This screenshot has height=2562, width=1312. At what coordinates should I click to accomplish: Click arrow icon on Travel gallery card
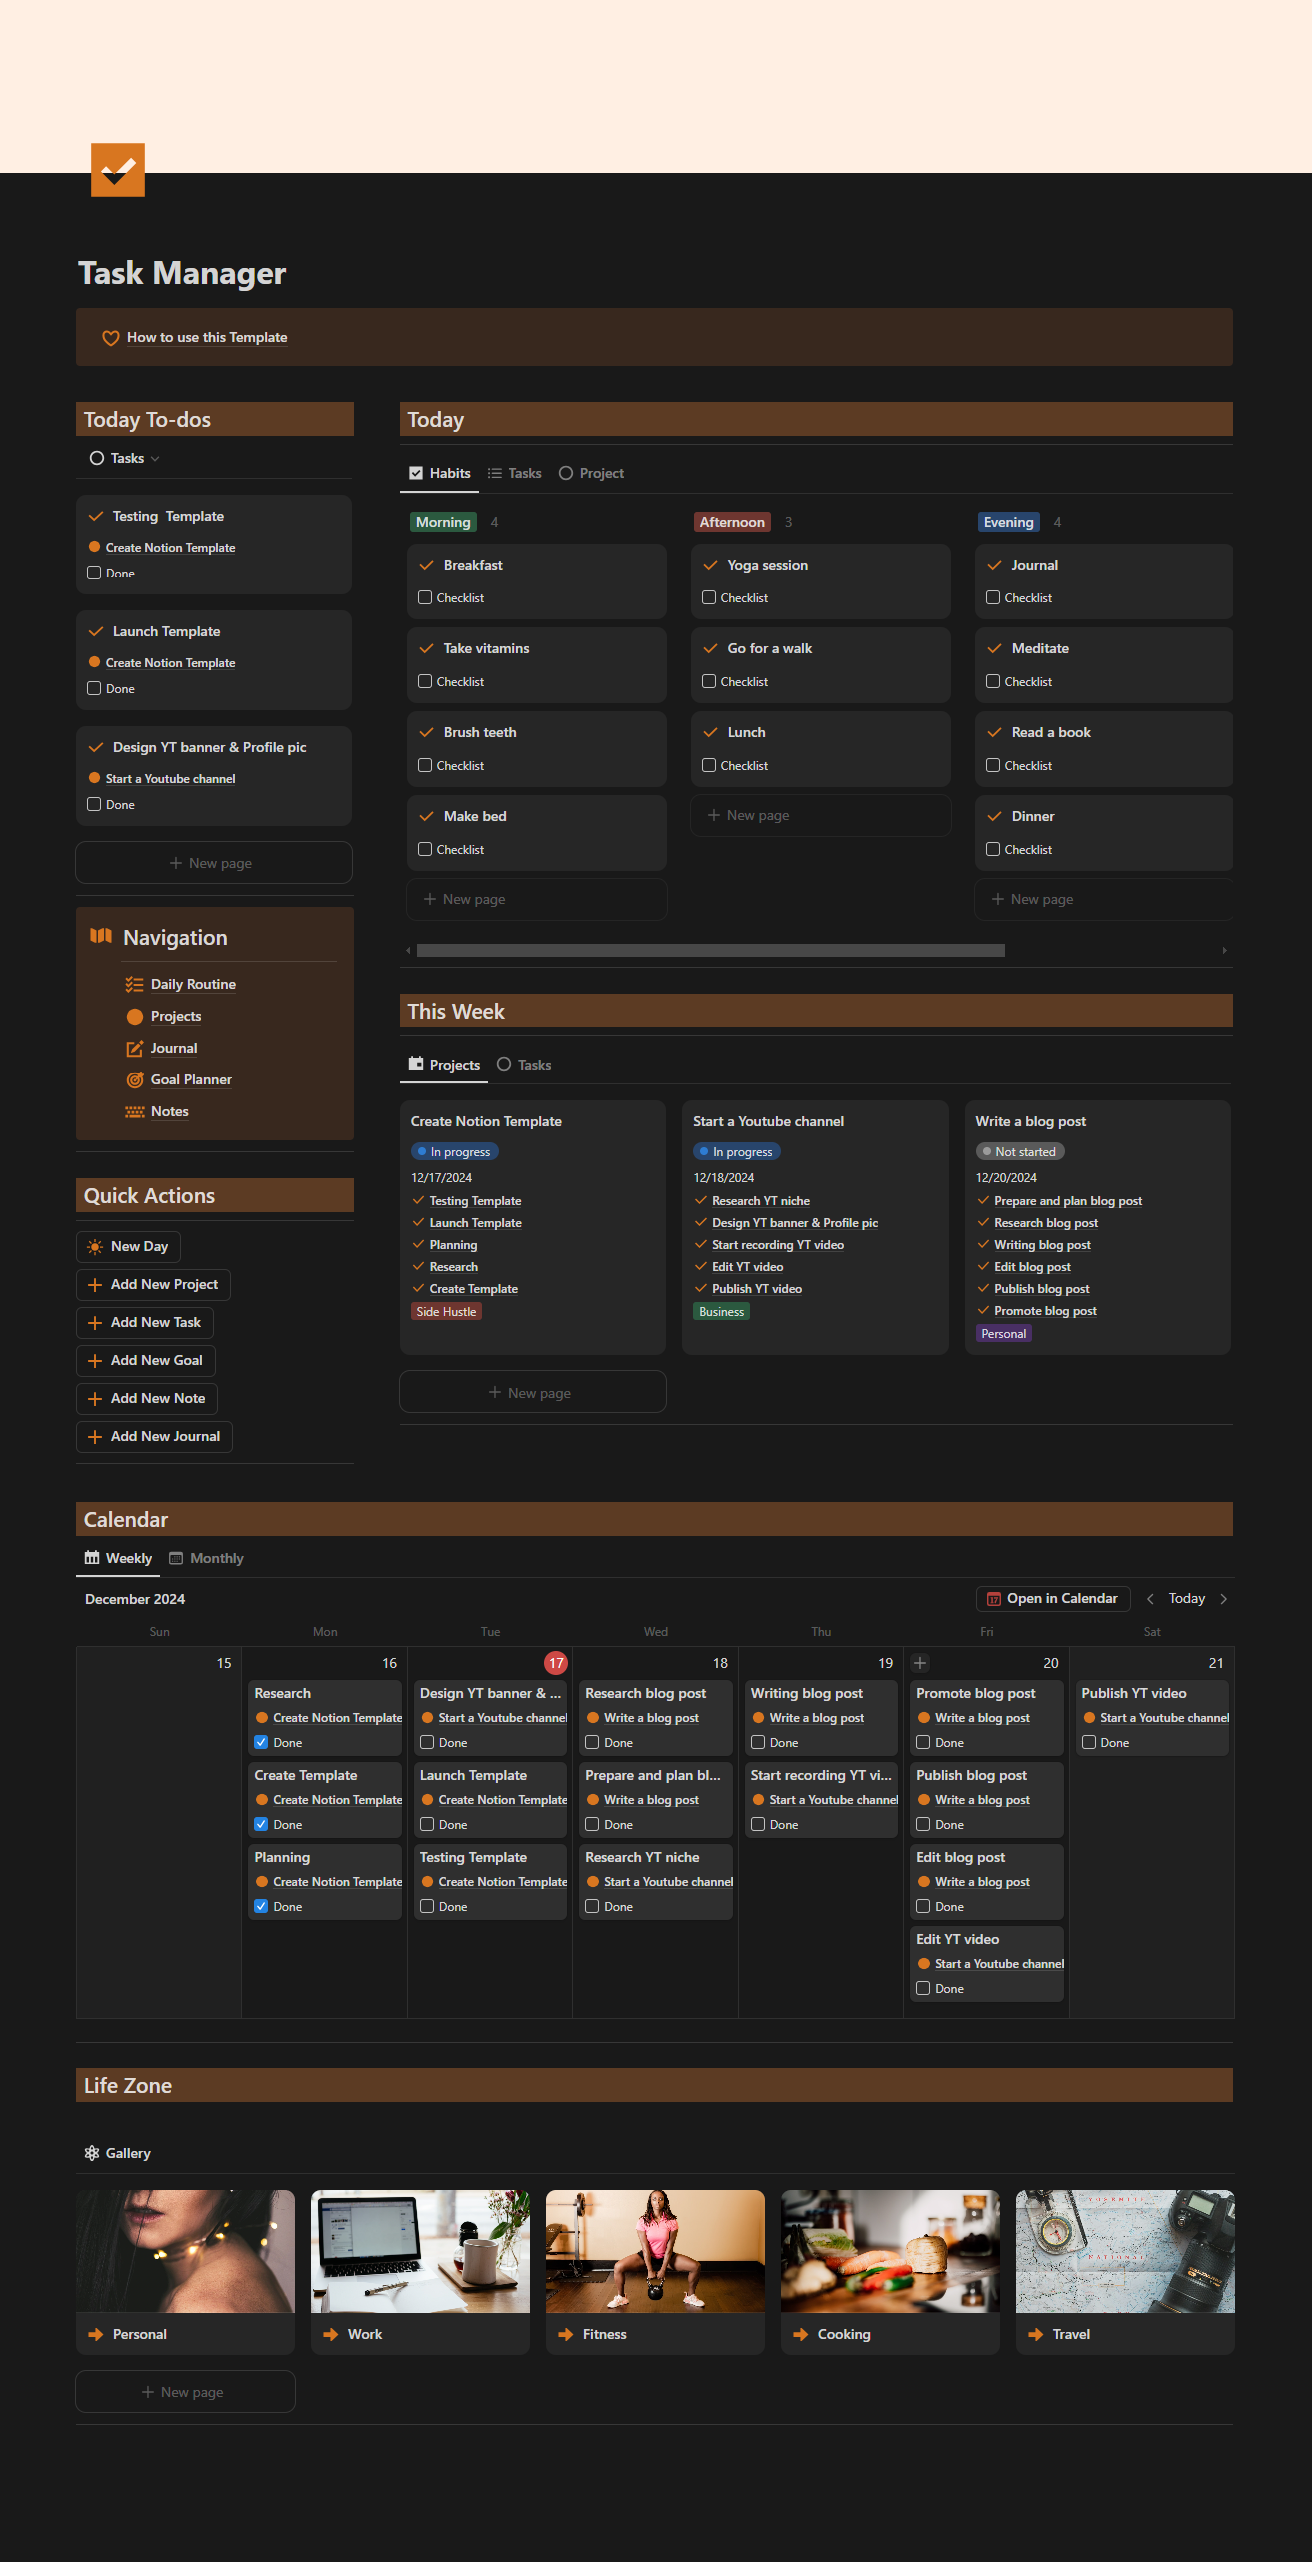[1036, 2334]
